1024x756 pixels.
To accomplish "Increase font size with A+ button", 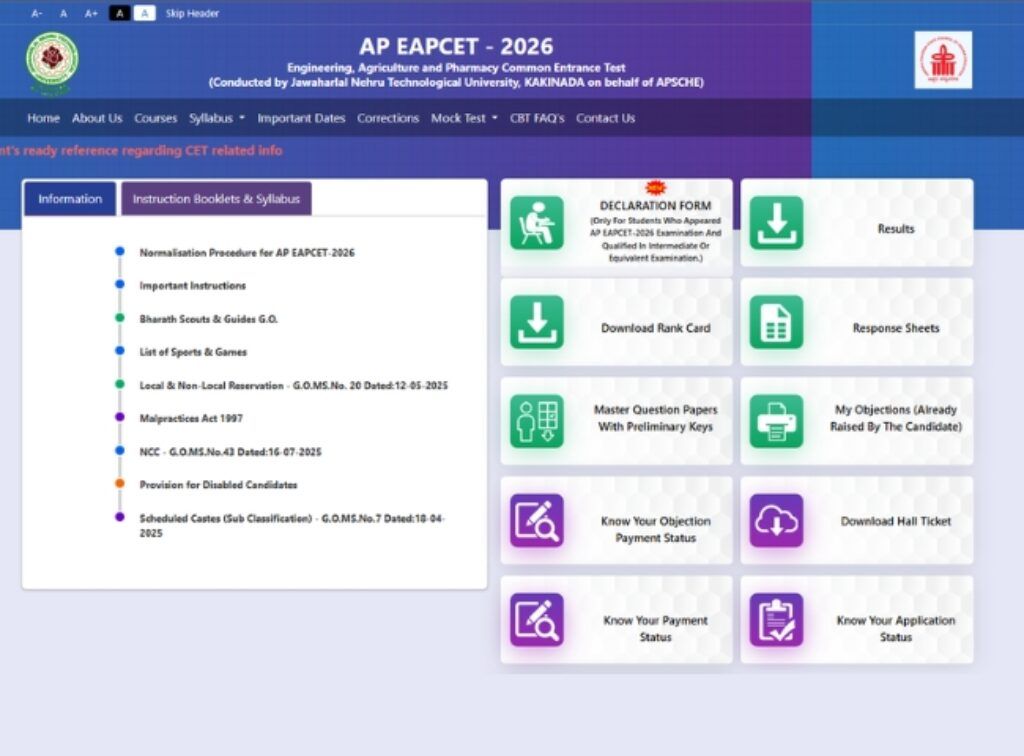I will click(x=91, y=13).
